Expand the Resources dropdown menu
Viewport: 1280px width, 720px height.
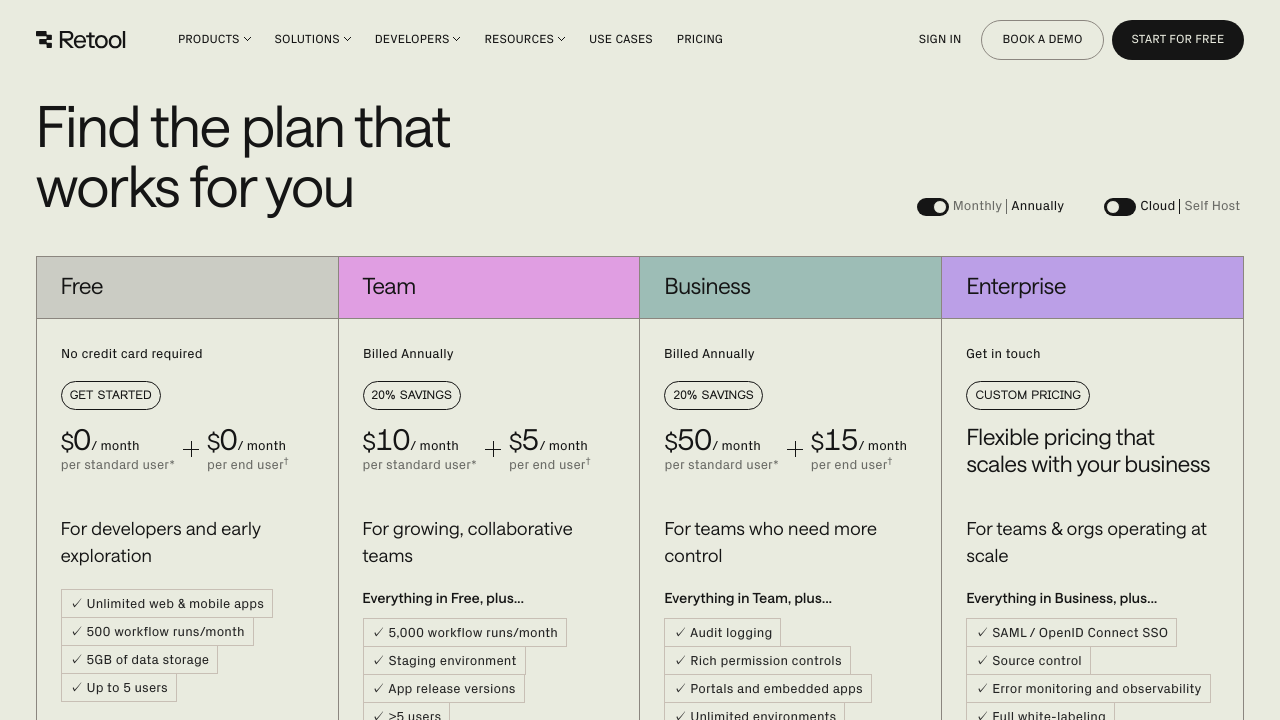(524, 39)
